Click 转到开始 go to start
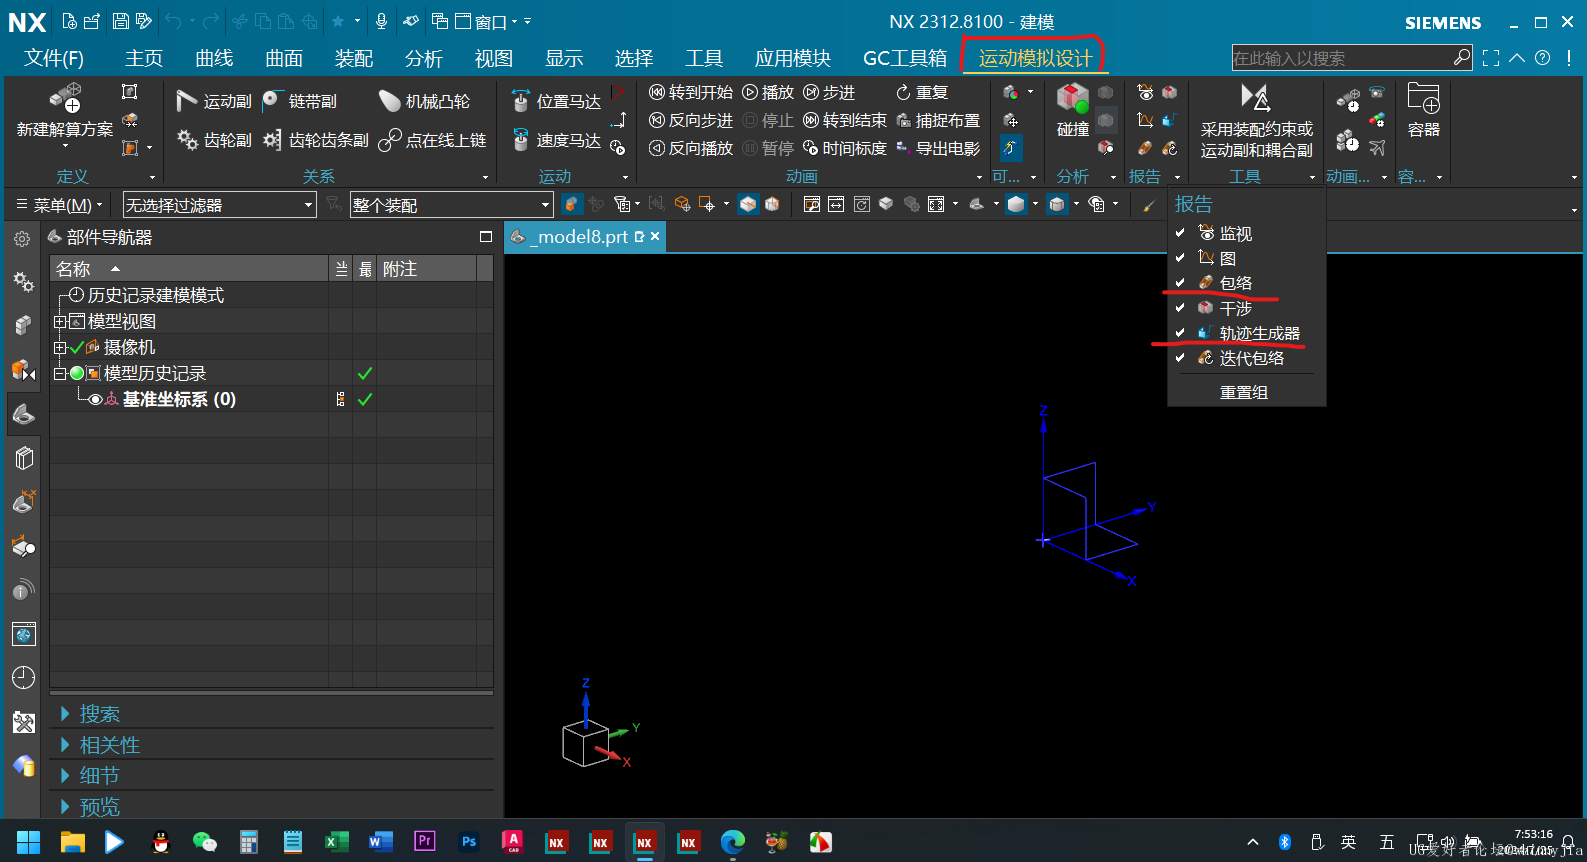Screen dimensions: 1587x862 691,92
